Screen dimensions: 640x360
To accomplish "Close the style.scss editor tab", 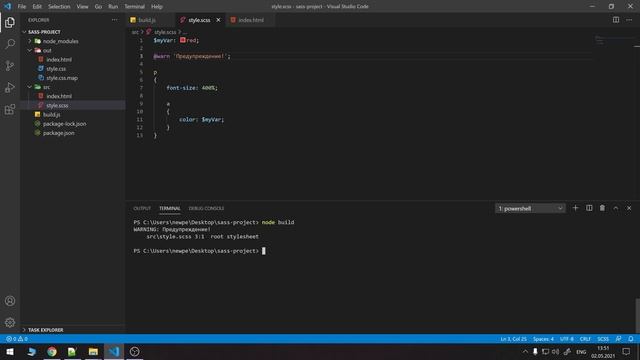I will click(x=218, y=20).
